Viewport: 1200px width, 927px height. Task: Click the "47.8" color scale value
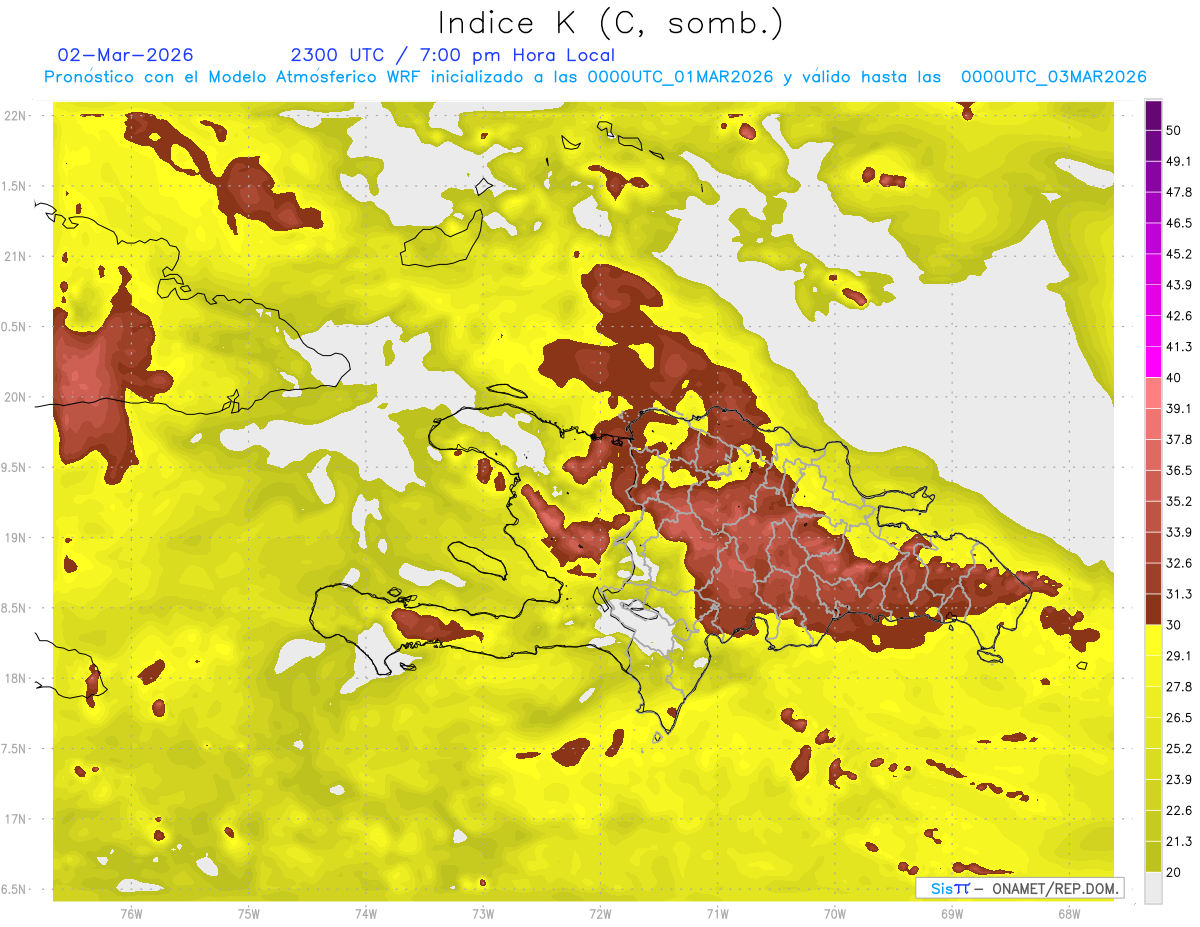[x=1179, y=192]
